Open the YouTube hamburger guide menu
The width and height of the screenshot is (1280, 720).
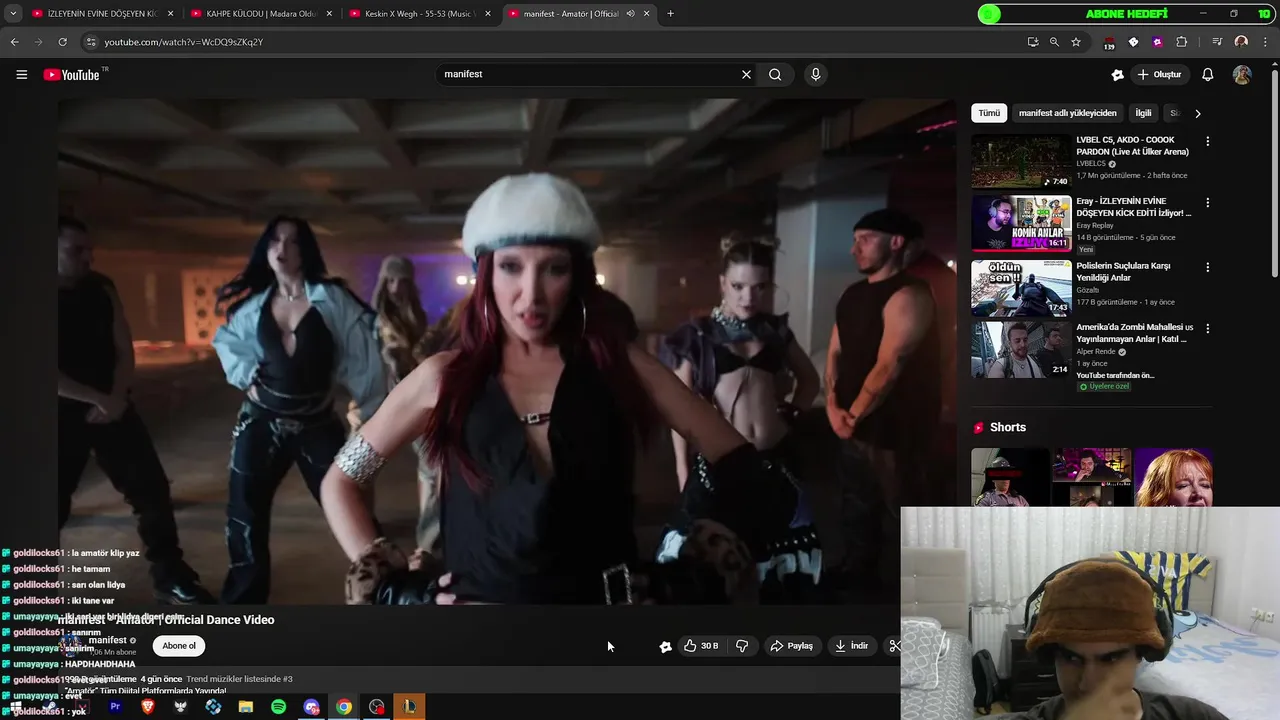point(21,75)
